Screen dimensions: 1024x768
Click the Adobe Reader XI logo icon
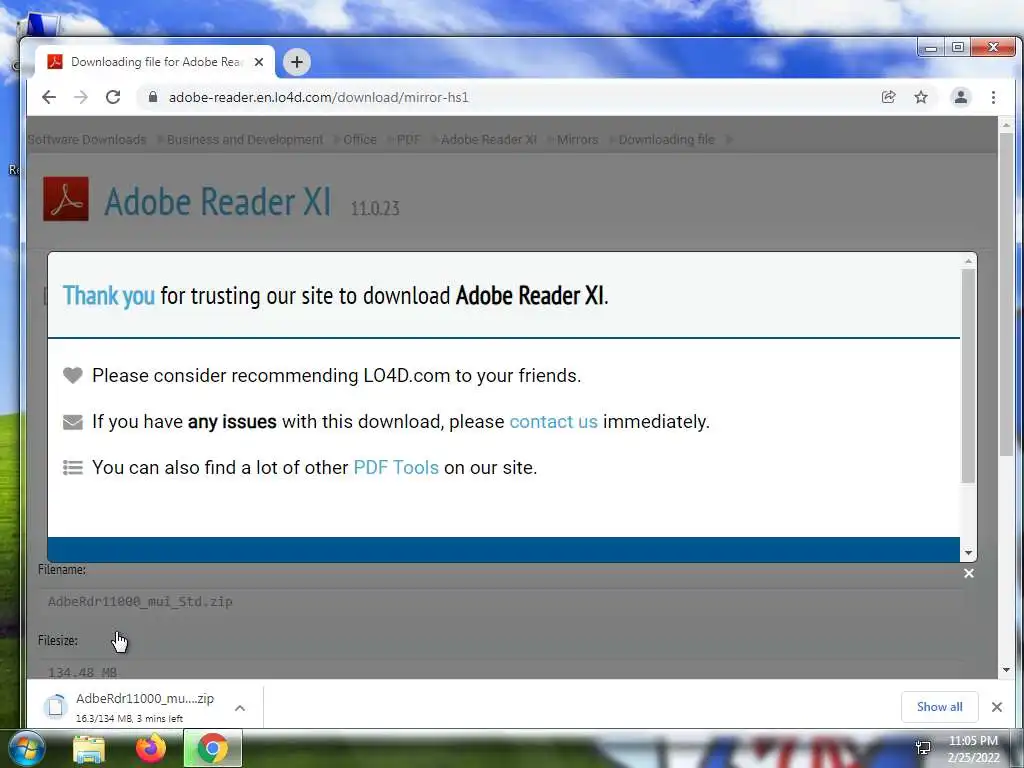pyautogui.click(x=66, y=199)
